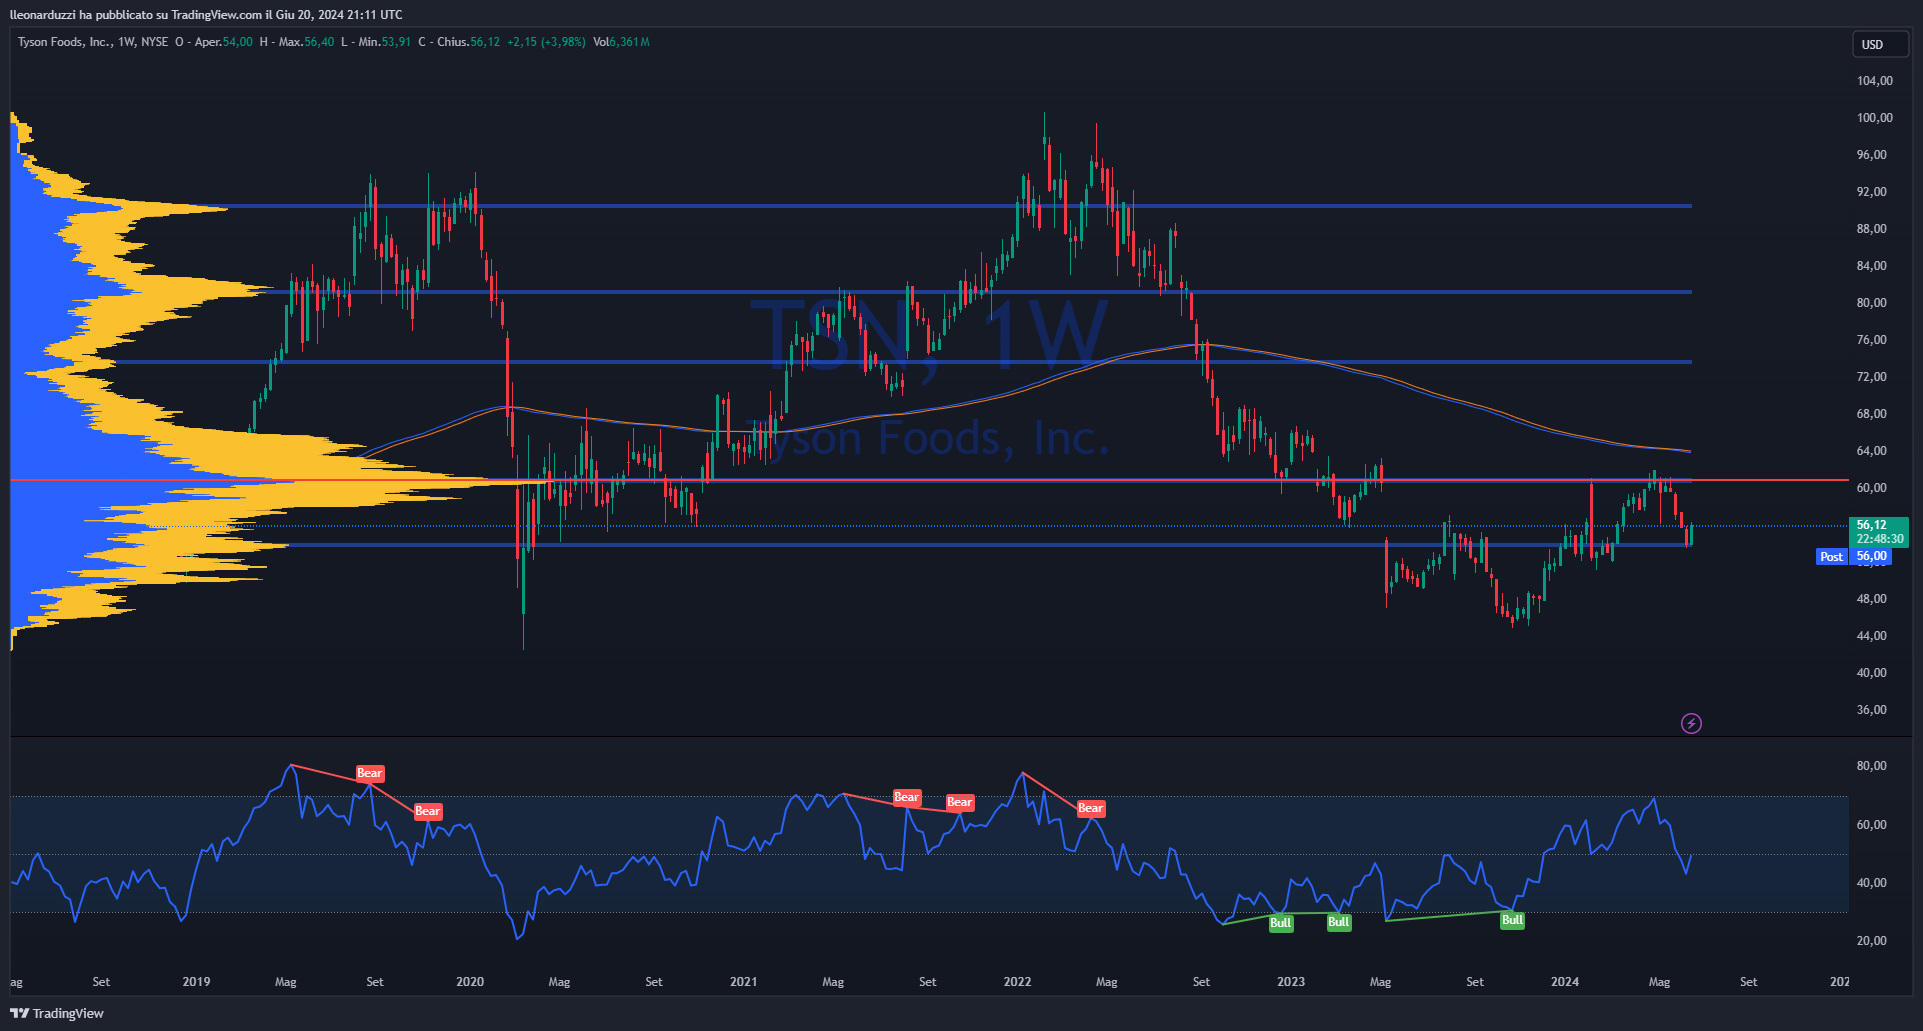Click the 2020 time axis label
The image size is (1923, 1031).
pos(469,982)
